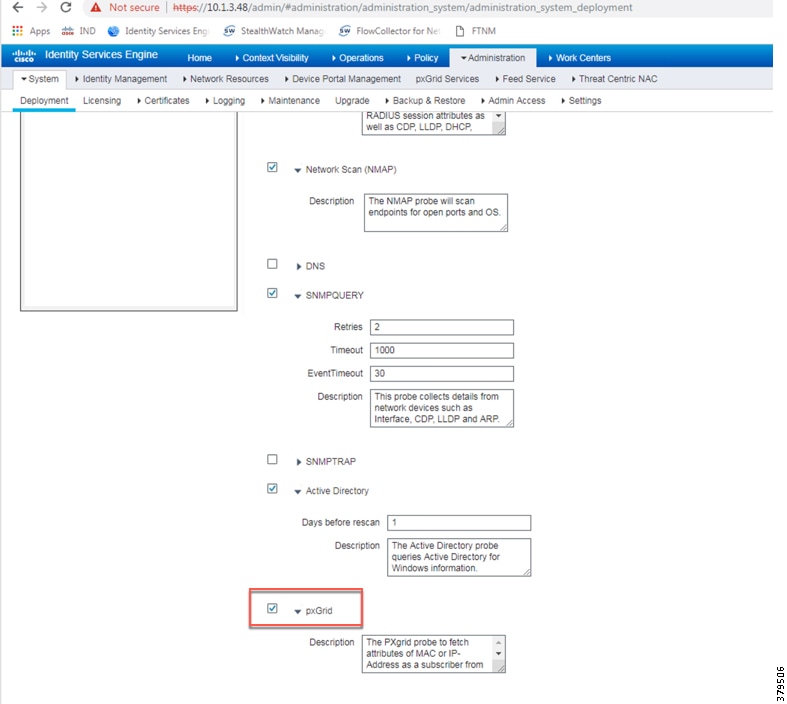This screenshot has width=787, height=704.
Task: Open Device Portal Management submenu
Action: click(x=343, y=79)
